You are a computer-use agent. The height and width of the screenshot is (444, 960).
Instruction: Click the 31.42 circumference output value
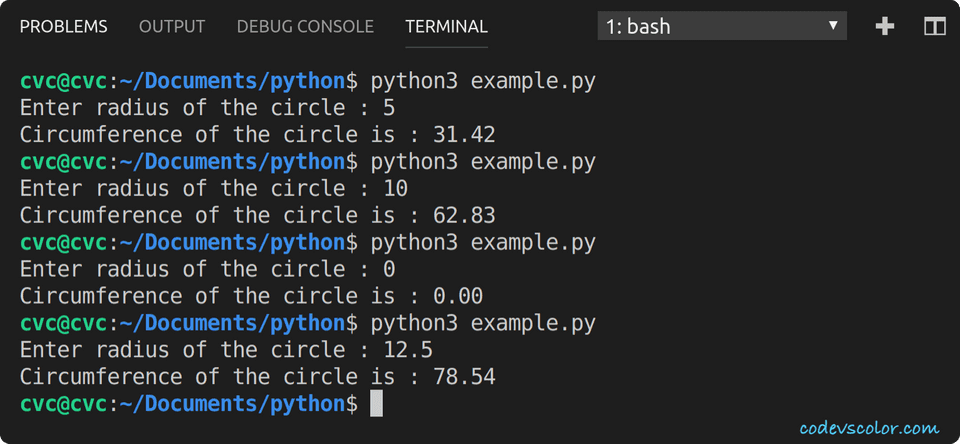464,135
